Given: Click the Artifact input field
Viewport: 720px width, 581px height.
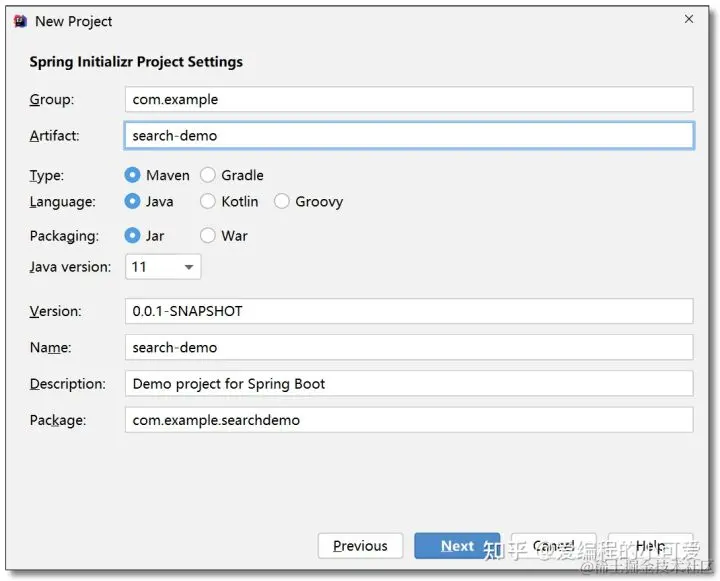Looking at the screenshot, I should (x=409, y=135).
